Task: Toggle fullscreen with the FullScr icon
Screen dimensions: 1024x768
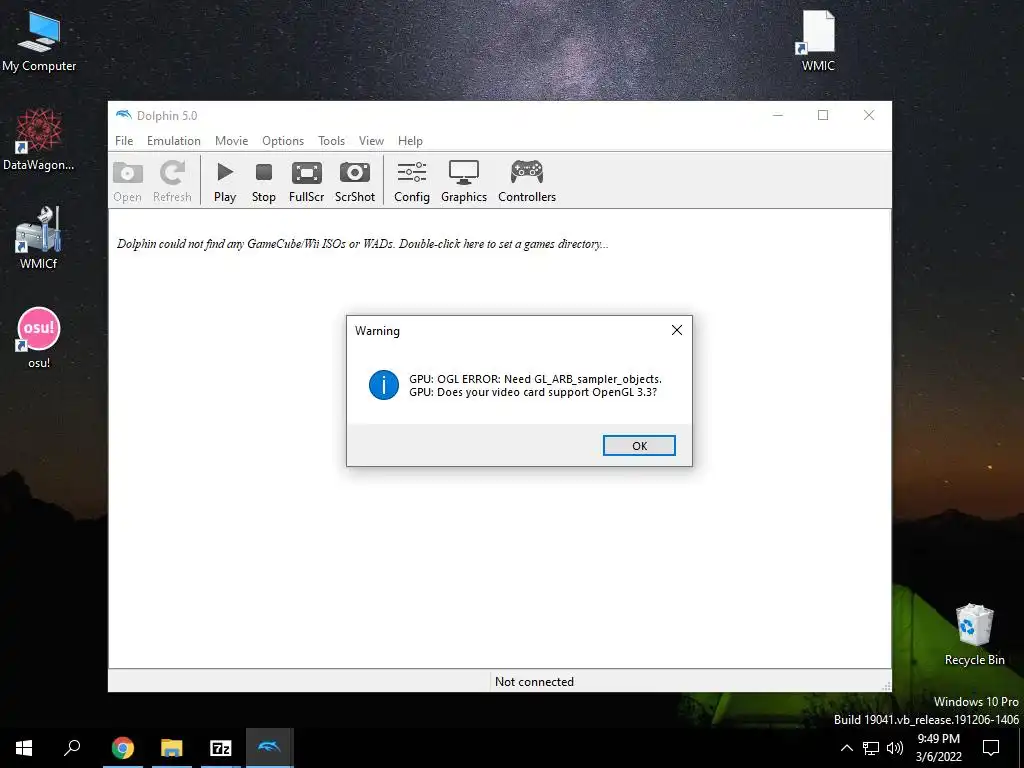Action: click(306, 182)
